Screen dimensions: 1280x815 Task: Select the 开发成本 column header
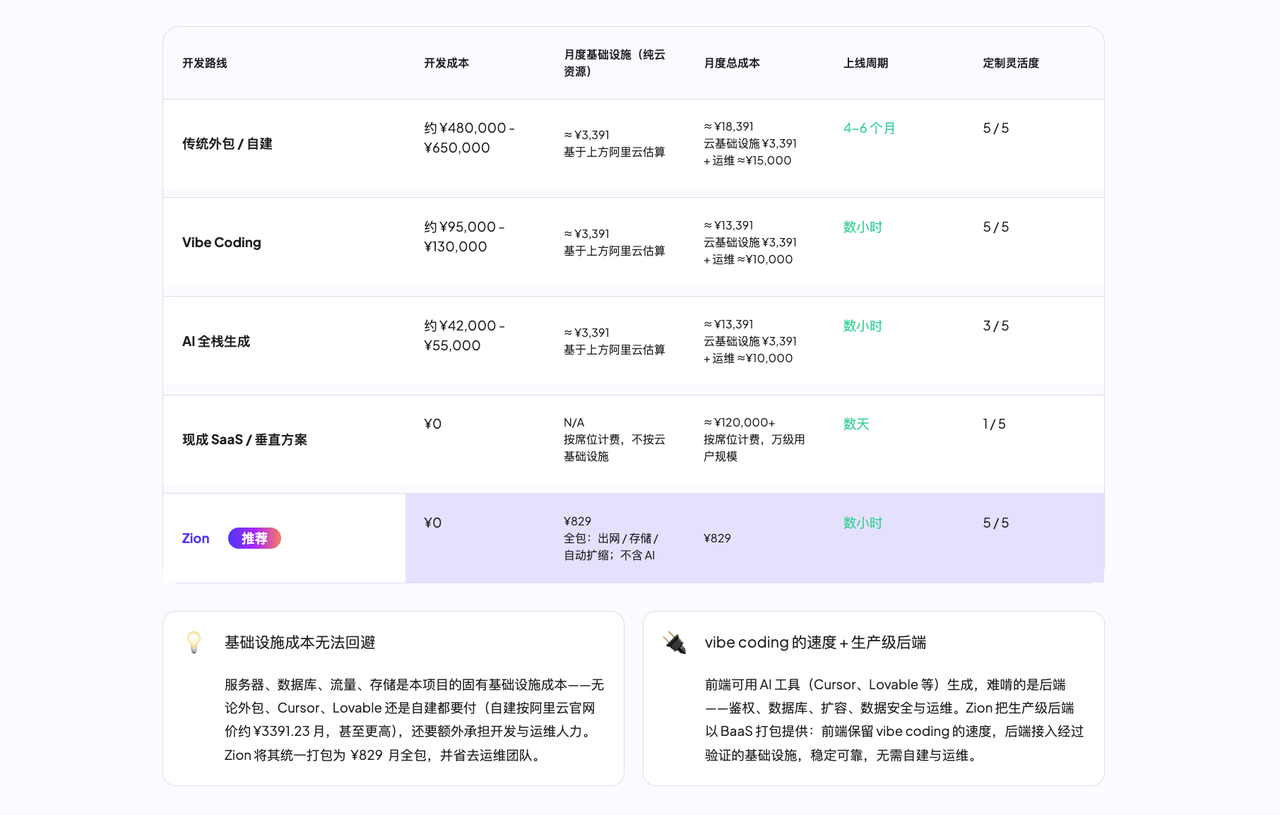[x=446, y=63]
